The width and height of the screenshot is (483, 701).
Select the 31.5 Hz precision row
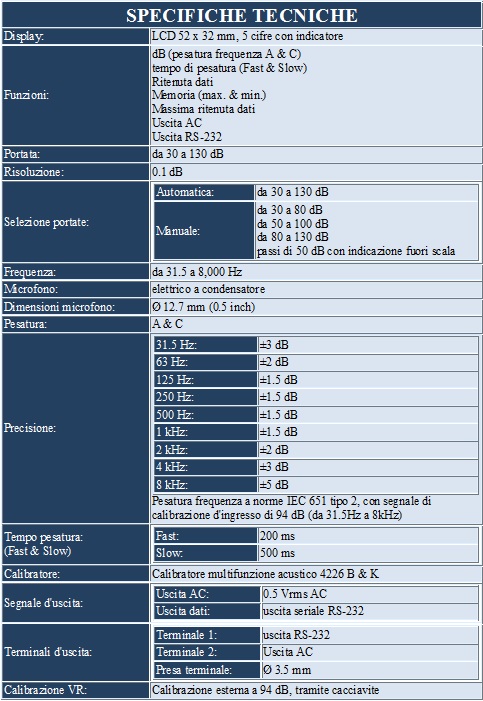pos(316,345)
